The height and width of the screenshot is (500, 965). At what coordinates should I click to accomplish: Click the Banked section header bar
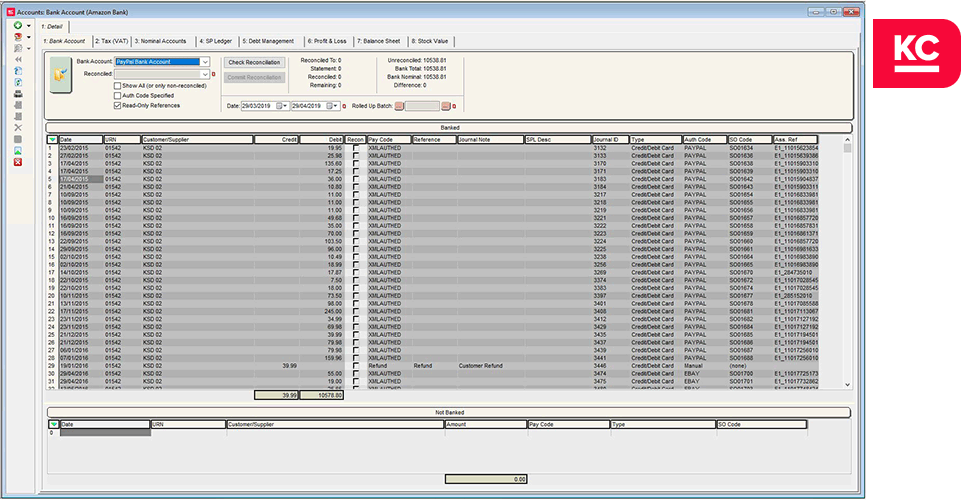pyautogui.click(x=449, y=128)
